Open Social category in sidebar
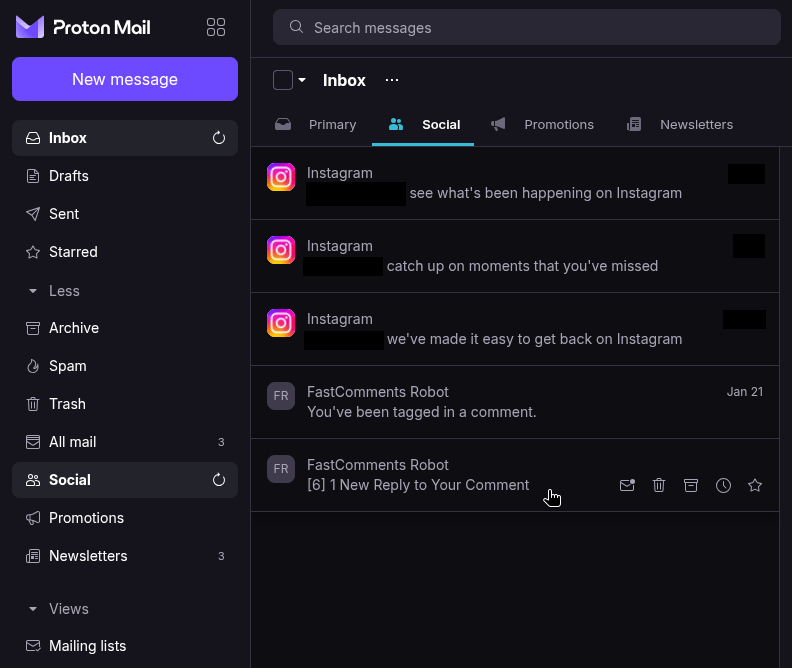792x668 pixels. click(125, 480)
